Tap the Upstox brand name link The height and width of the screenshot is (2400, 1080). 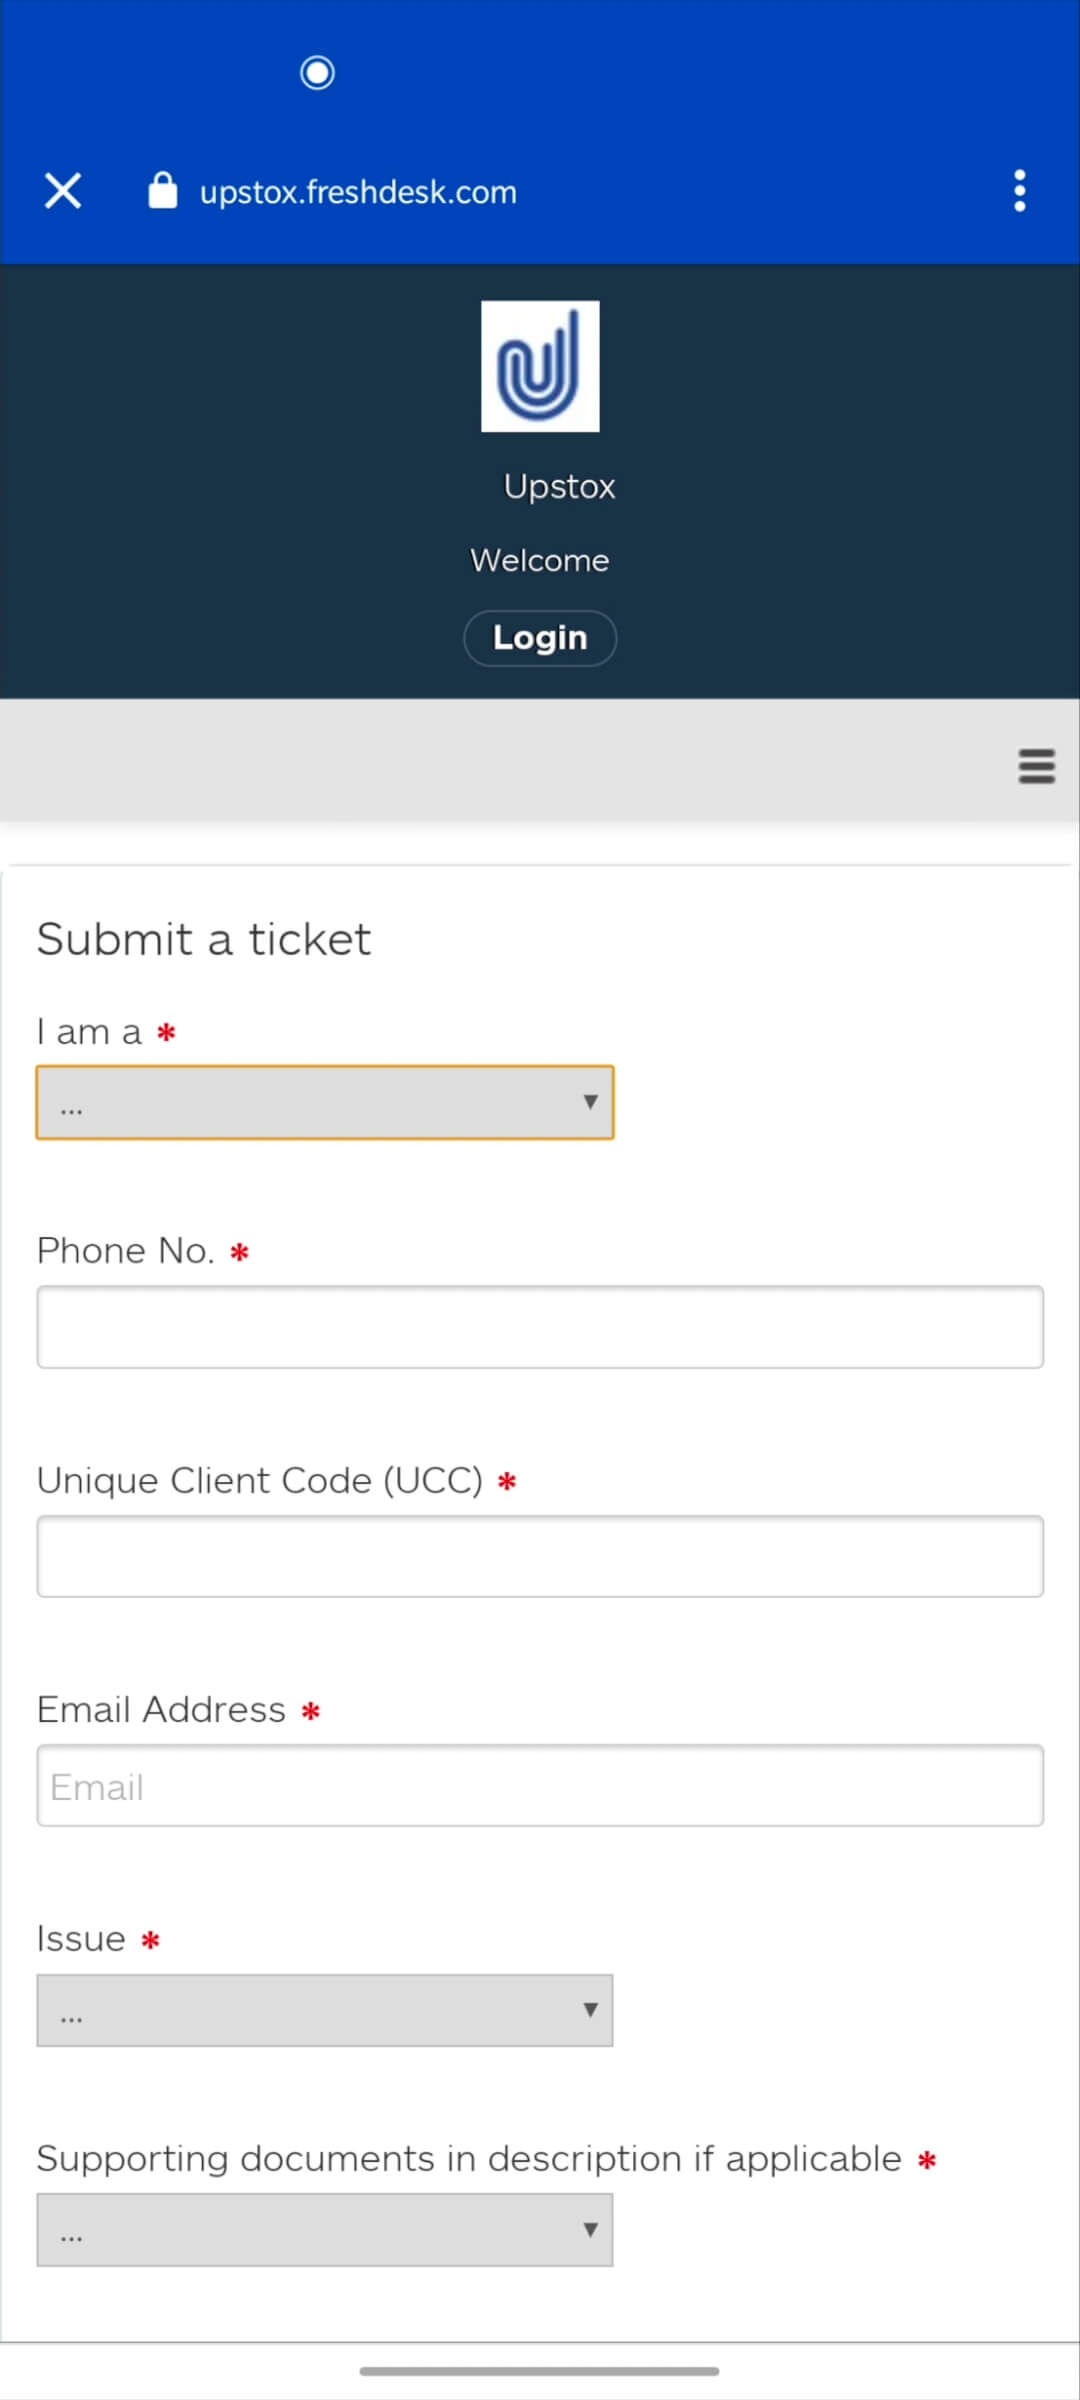tap(559, 487)
